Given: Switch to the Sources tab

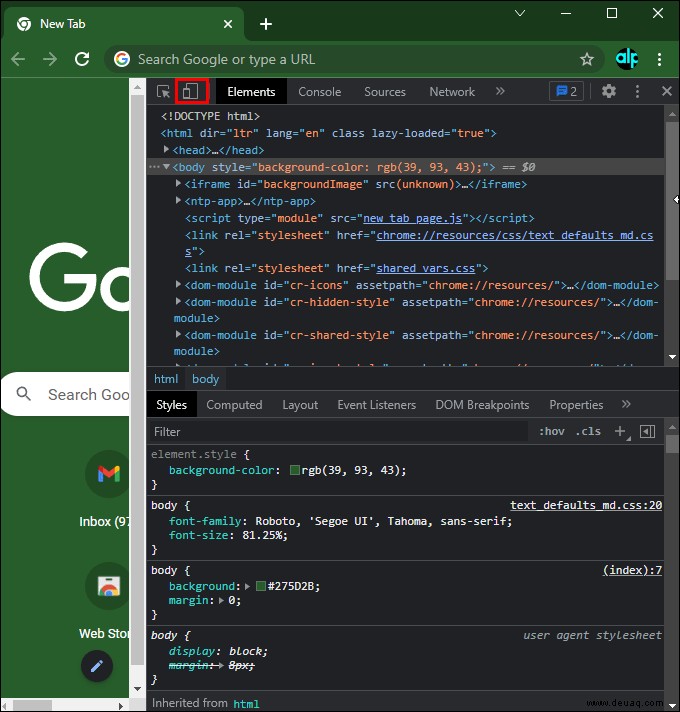Looking at the screenshot, I should pyautogui.click(x=384, y=92).
